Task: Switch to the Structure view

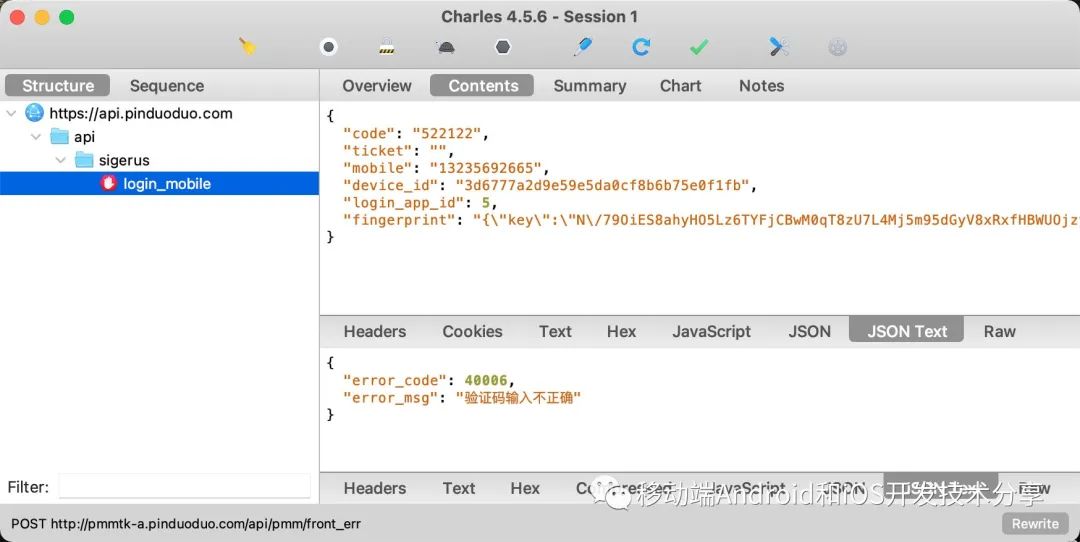Action: (x=58, y=85)
